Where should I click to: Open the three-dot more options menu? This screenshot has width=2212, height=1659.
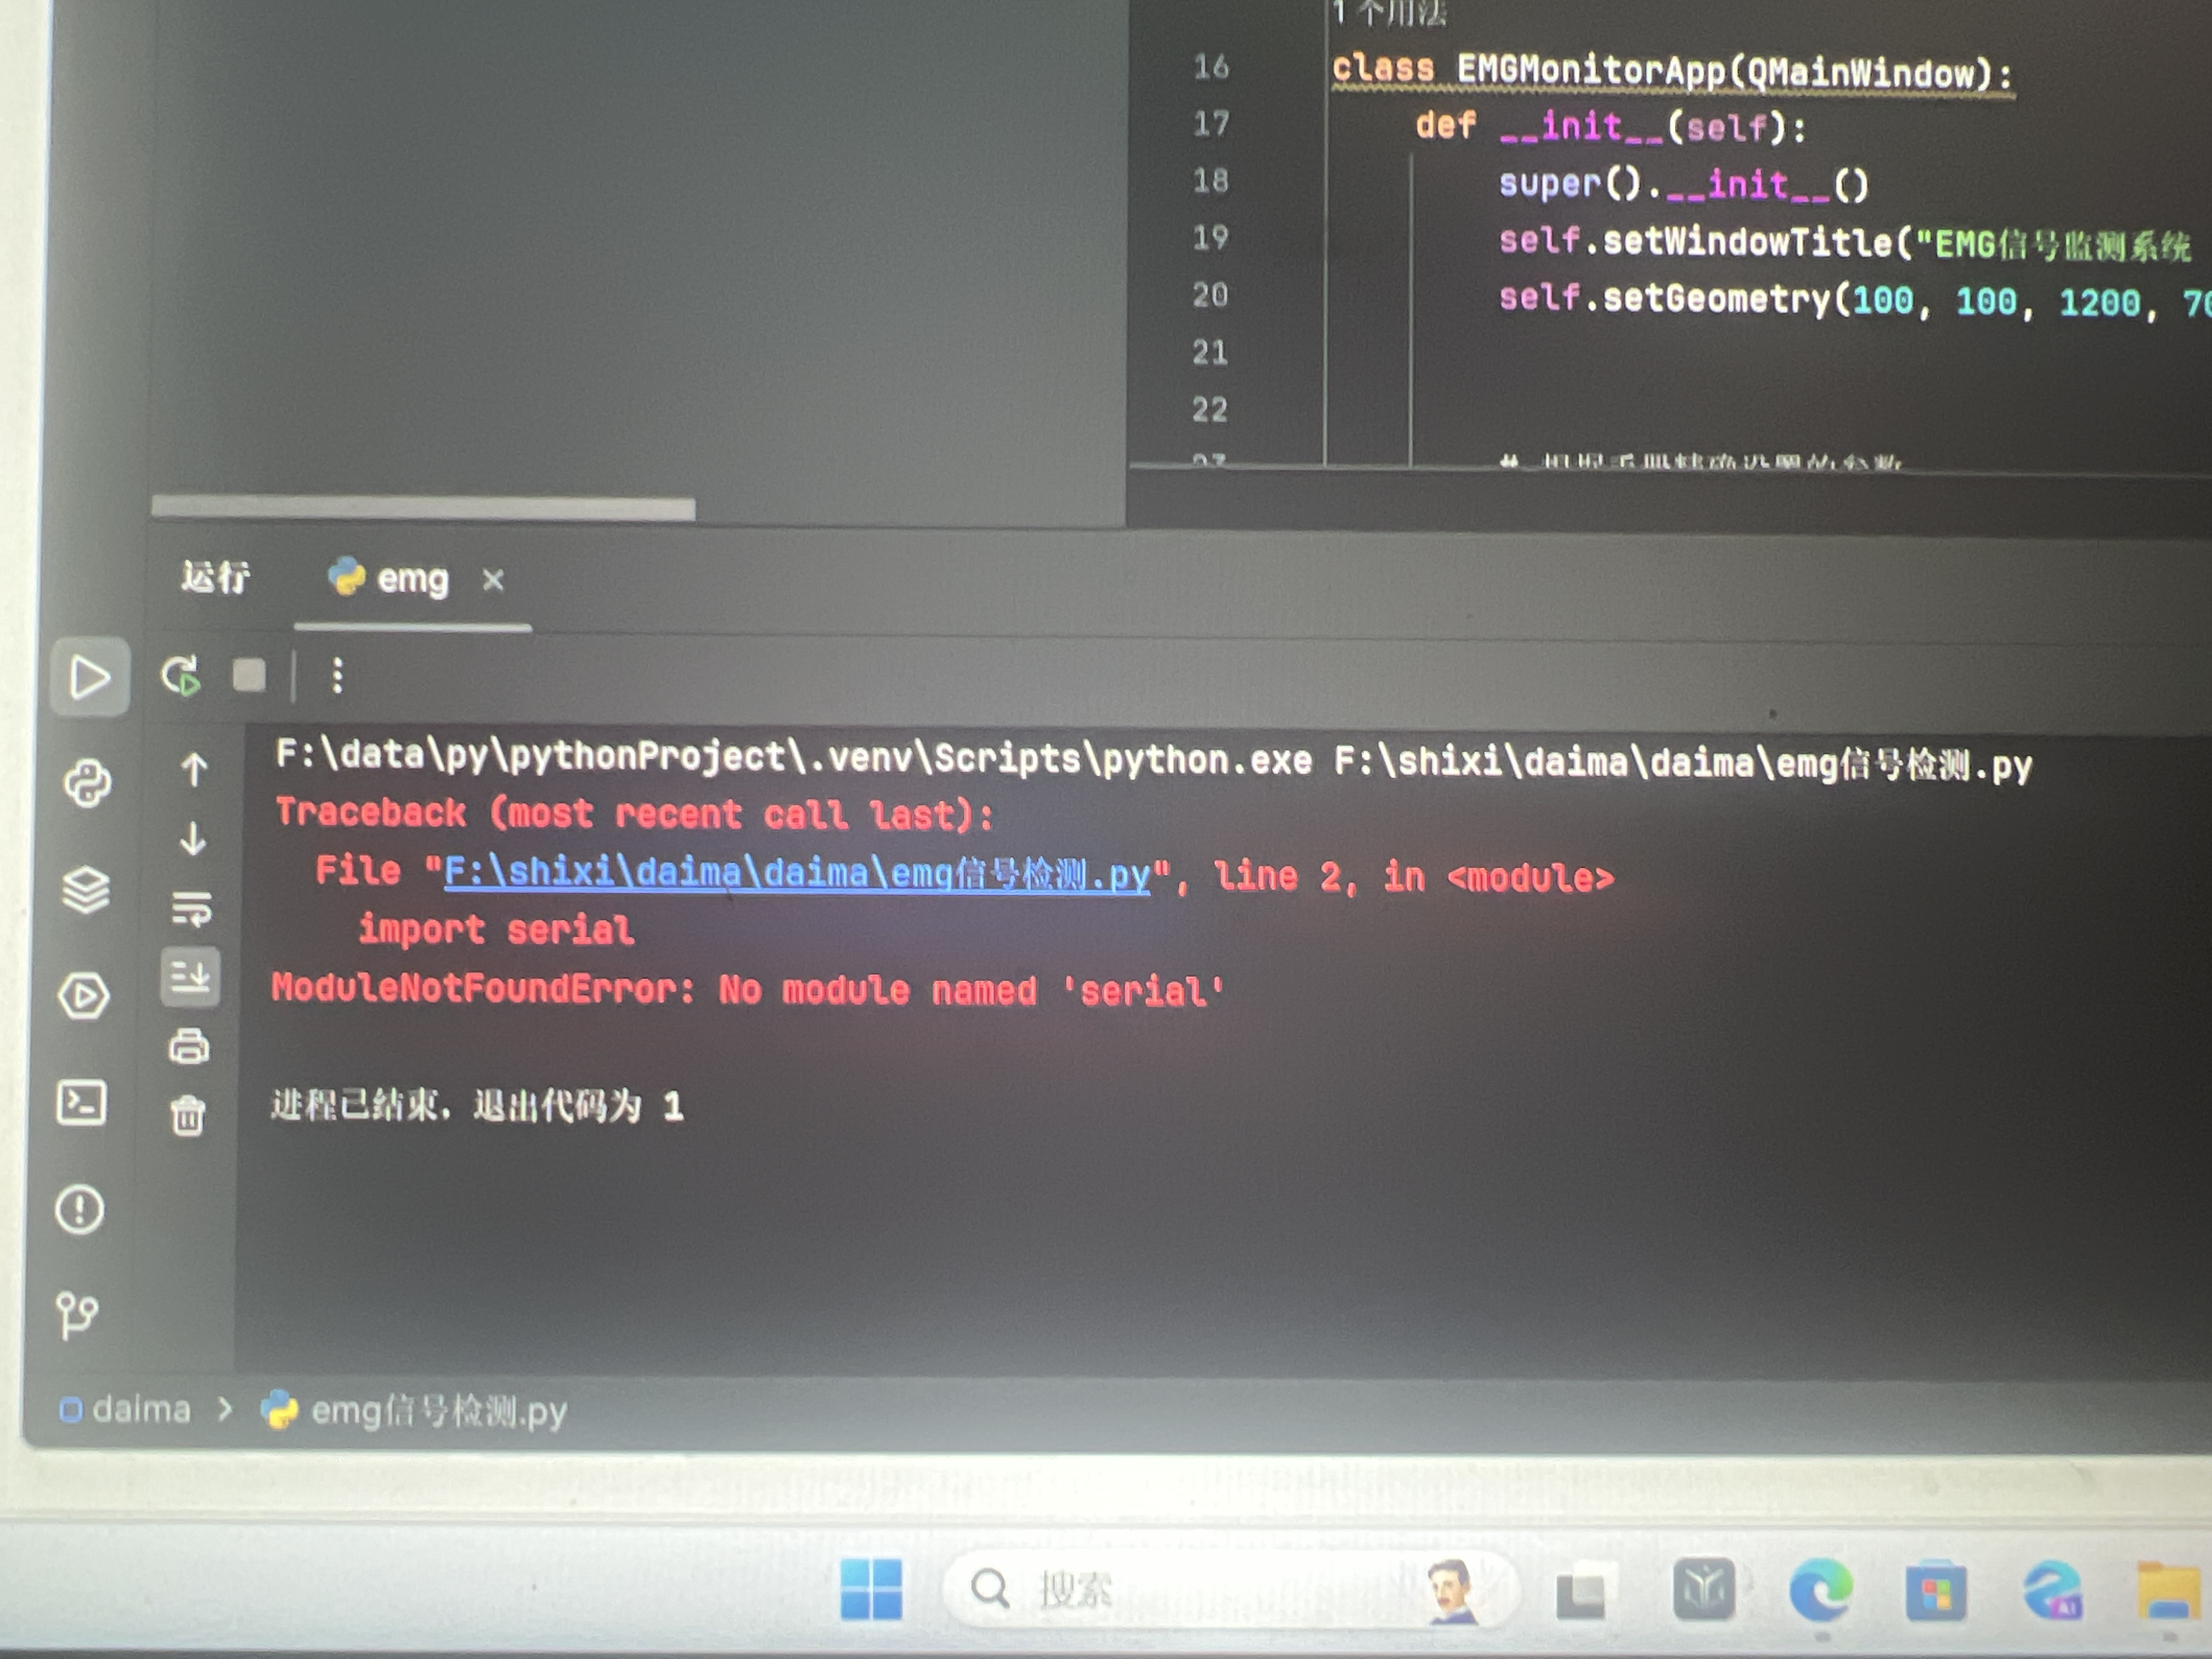tap(338, 676)
